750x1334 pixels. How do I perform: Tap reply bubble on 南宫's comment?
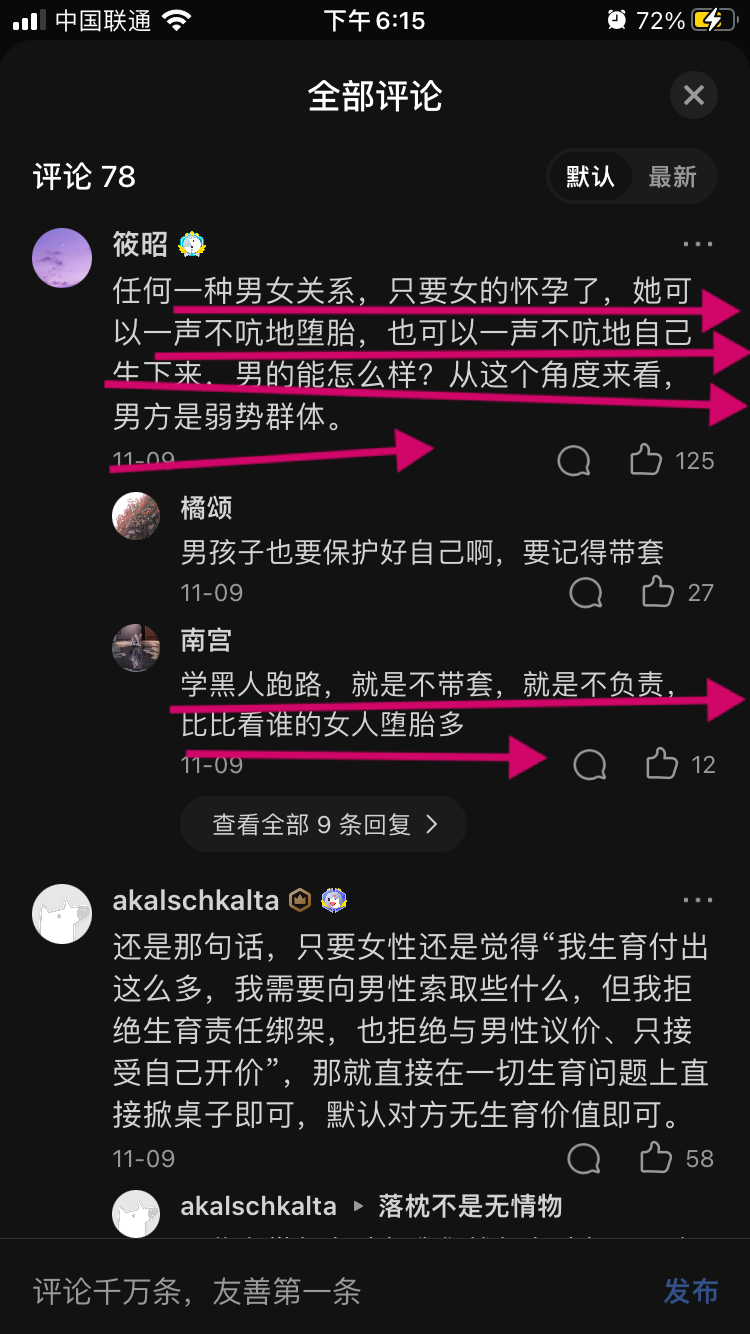[x=590, y=765]
